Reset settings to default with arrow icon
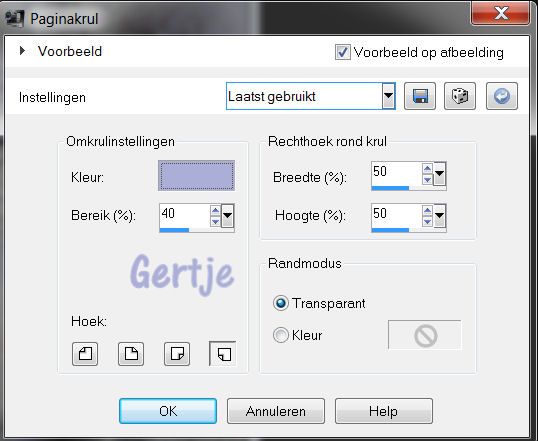The height and width of the screenshot is (441, 538). coord(502,96)
